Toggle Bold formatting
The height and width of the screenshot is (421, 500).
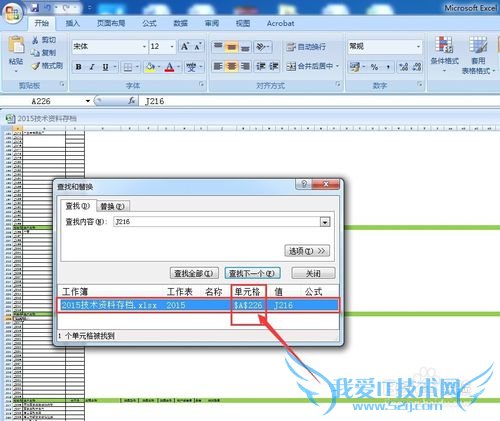tap(78, 67)
